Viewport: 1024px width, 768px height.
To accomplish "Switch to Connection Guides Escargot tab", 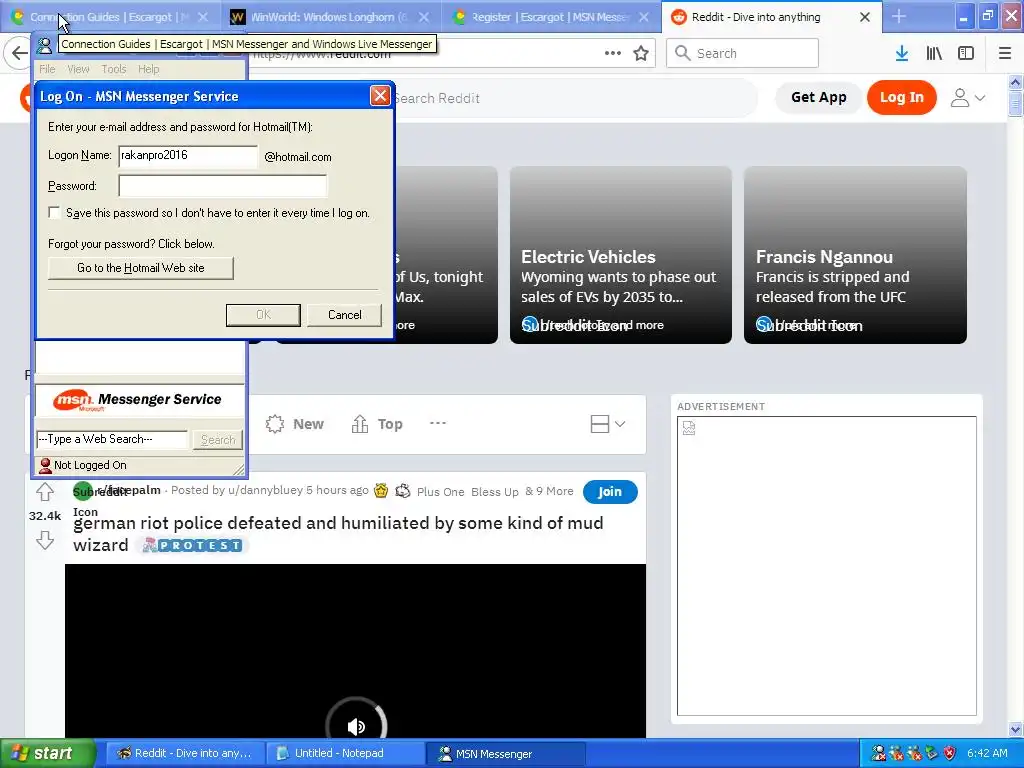I will [x=108, y=17].
